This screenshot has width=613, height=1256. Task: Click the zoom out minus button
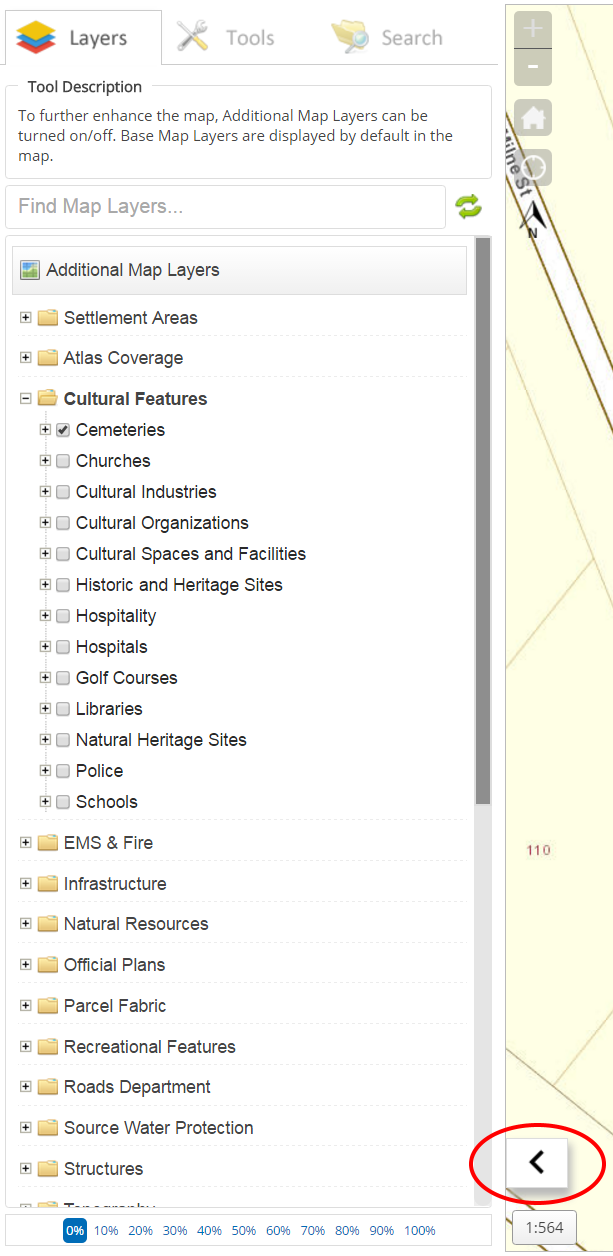point(532,67)
